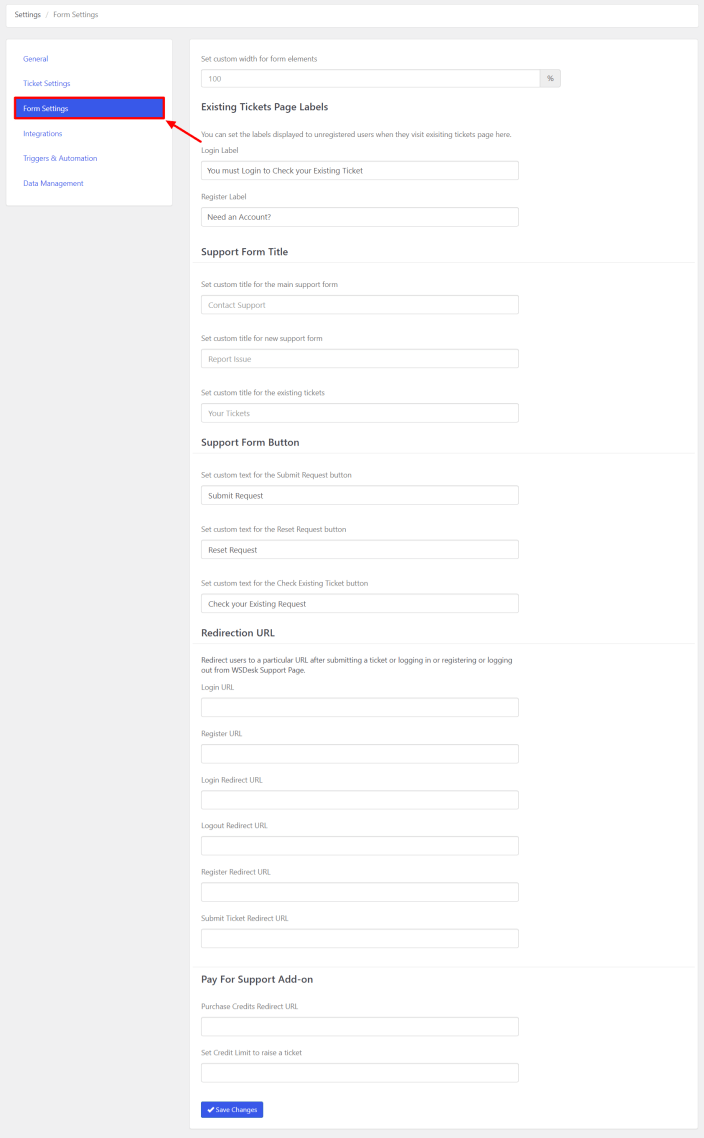704x1138 pixels.
Task: Click the Save Changes button
Action: click(x=231, y=1109)
